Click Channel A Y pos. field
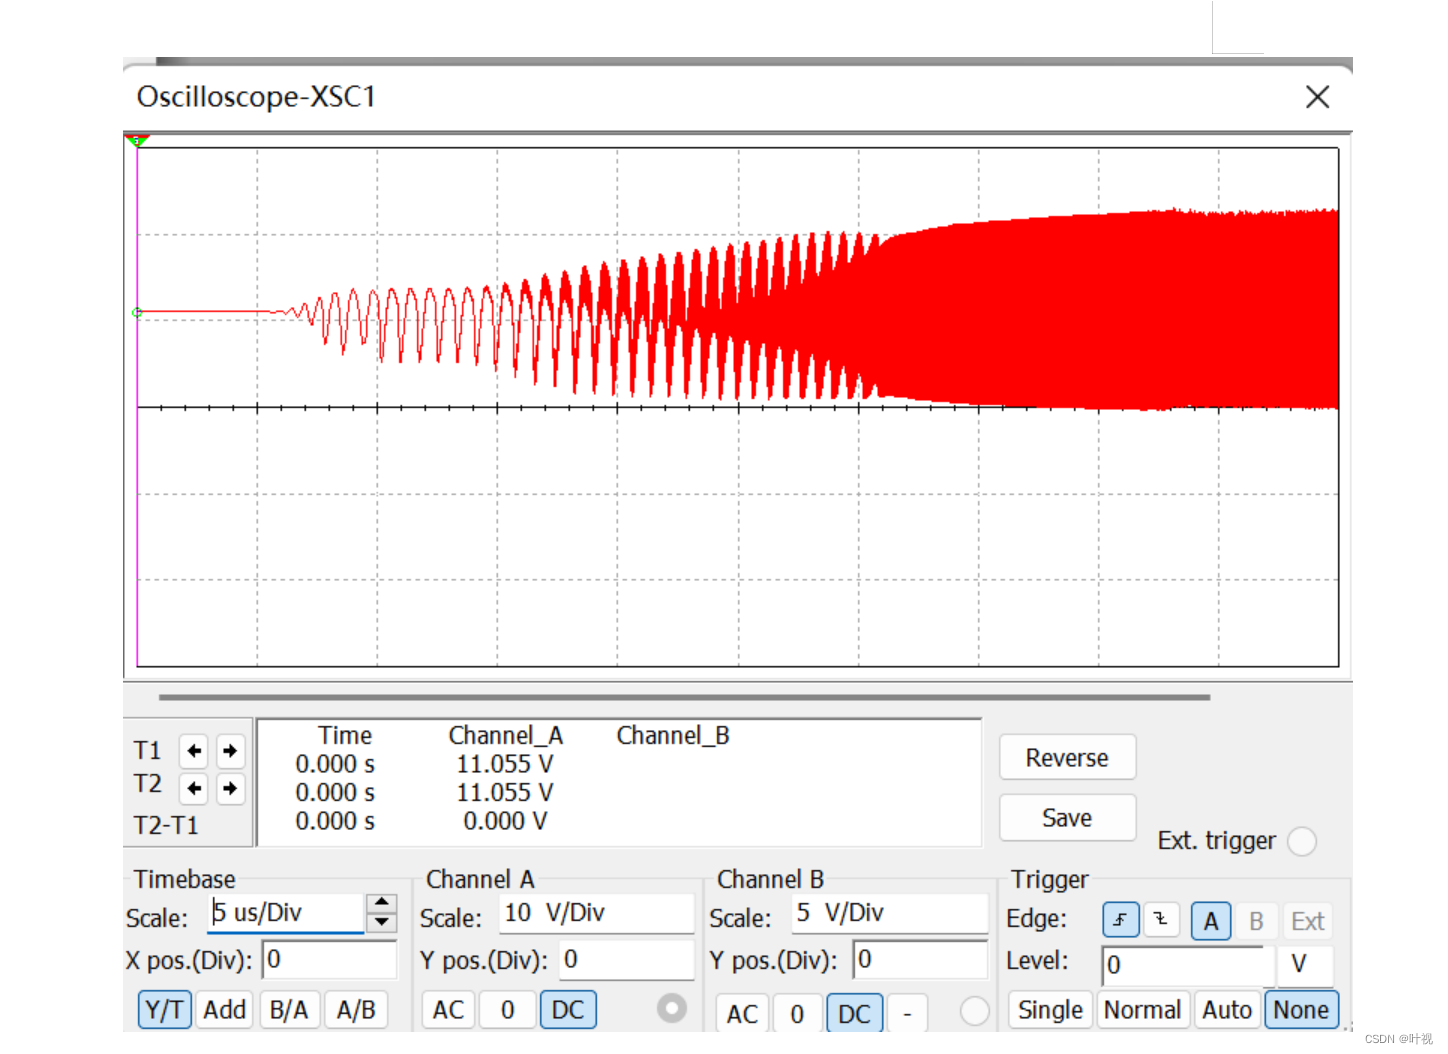This screenshot has width=1448, height=1054. (x=626, y=960)
